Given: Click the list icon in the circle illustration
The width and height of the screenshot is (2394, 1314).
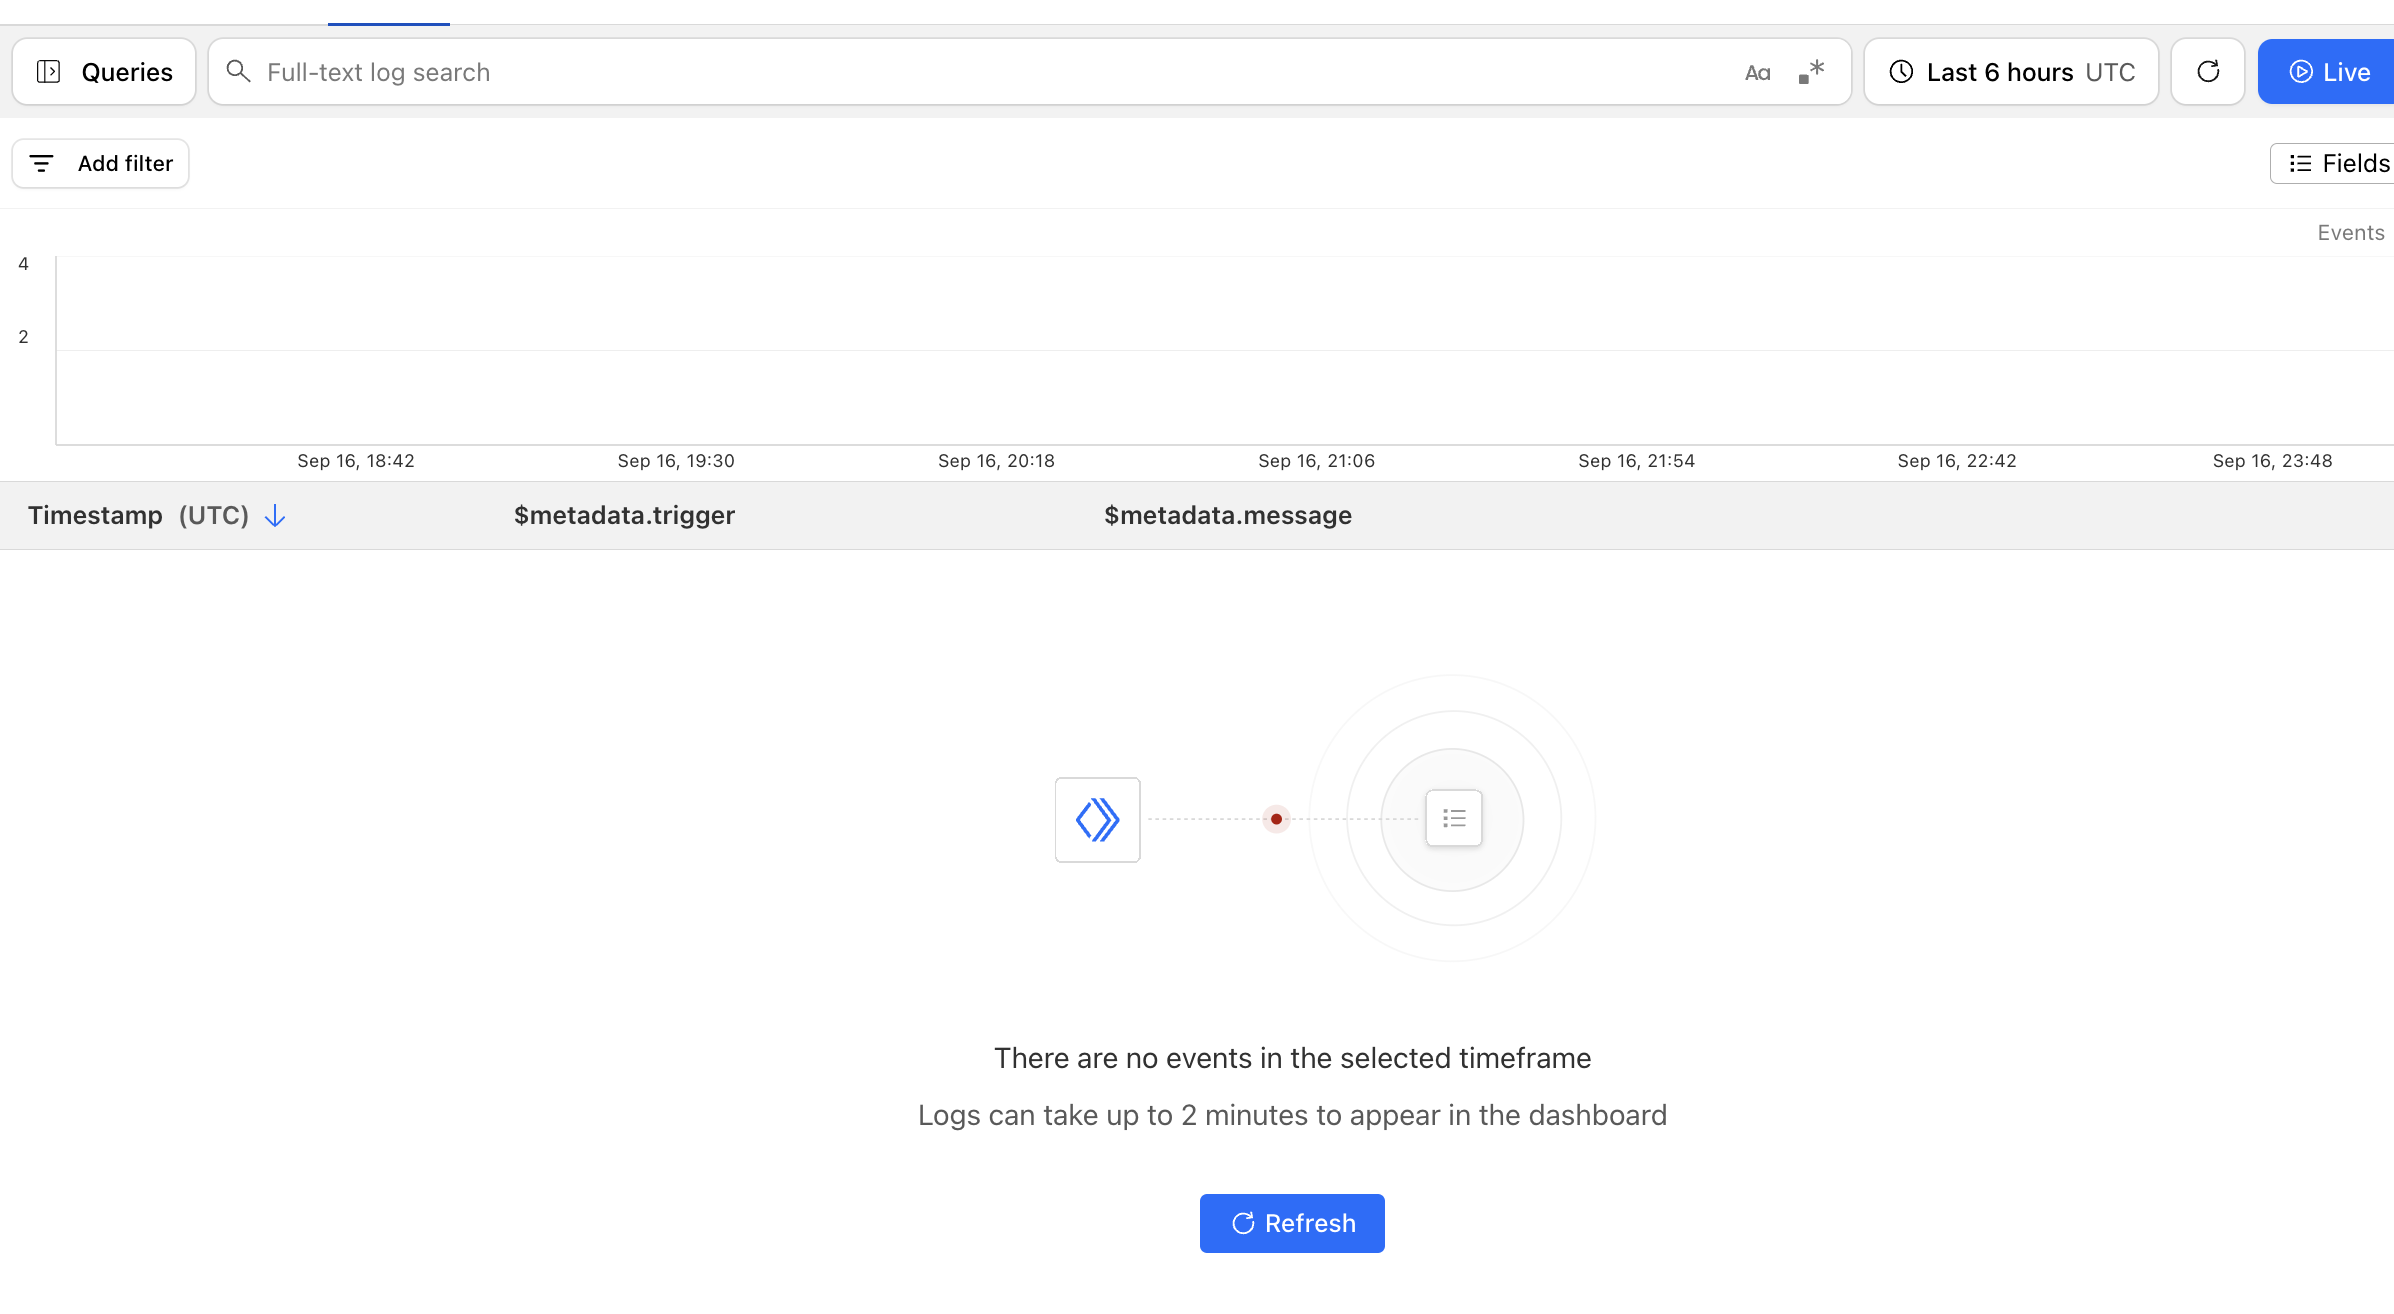Looking at the screenshot, I should 1453,819.
